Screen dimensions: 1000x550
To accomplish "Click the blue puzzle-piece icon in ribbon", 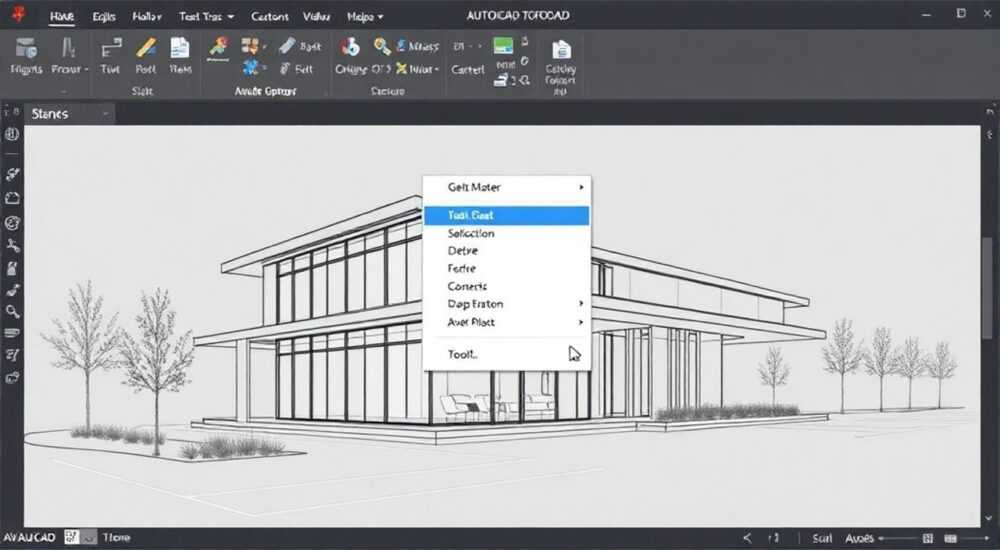I will (x=250, y=68).
